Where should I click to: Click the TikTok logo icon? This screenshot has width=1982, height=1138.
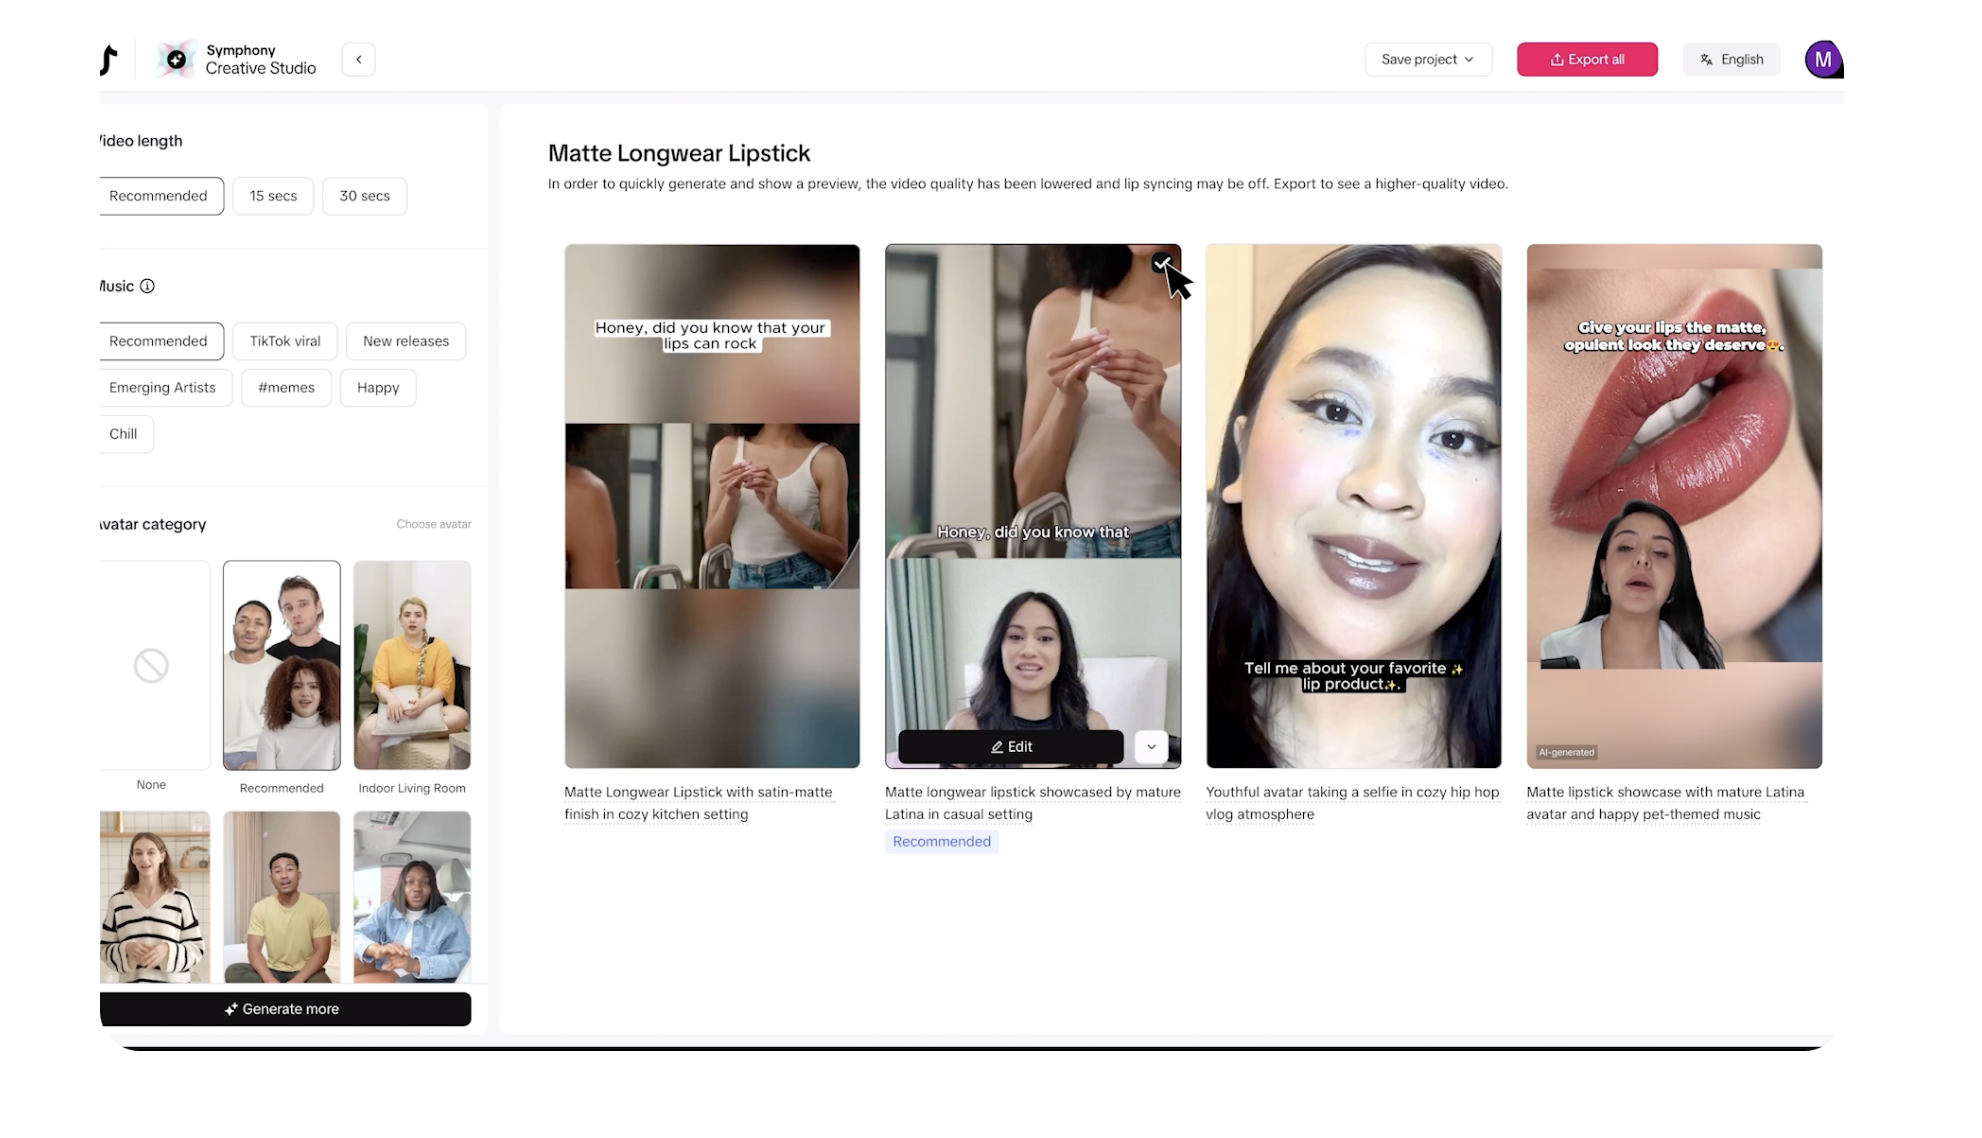(x=109, y=60)
